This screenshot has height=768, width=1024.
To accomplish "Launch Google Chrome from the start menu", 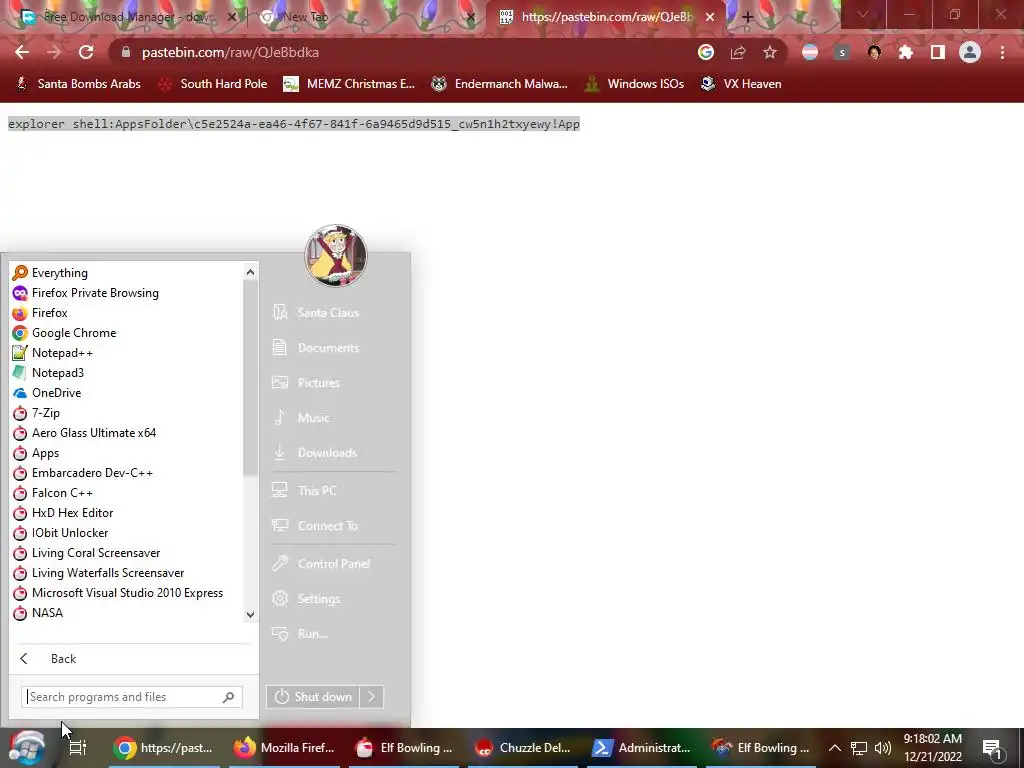I will click(127, 333).
